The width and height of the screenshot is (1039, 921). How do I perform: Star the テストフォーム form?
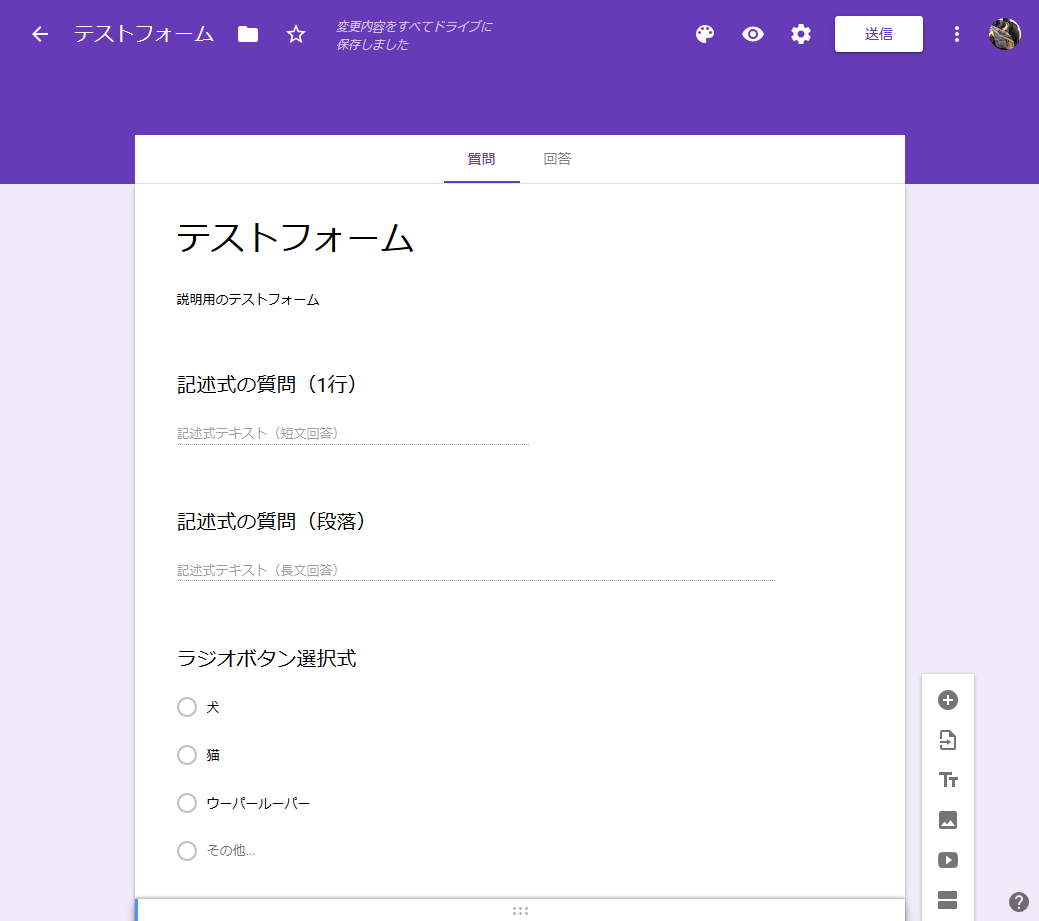click(x=295, y=33)
